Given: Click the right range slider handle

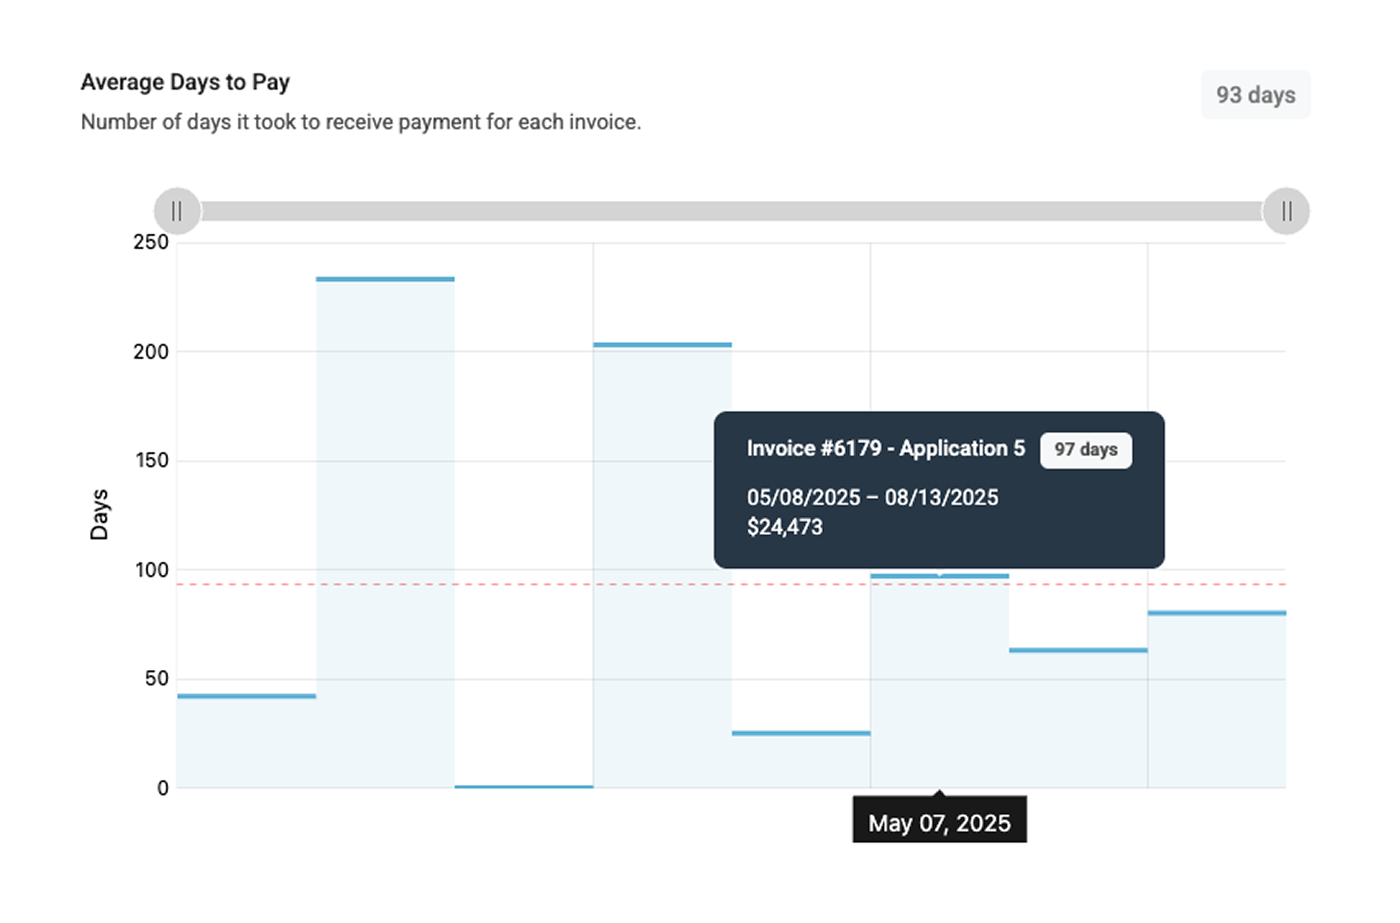Looking at the screenshot, I should point(1286,211).
